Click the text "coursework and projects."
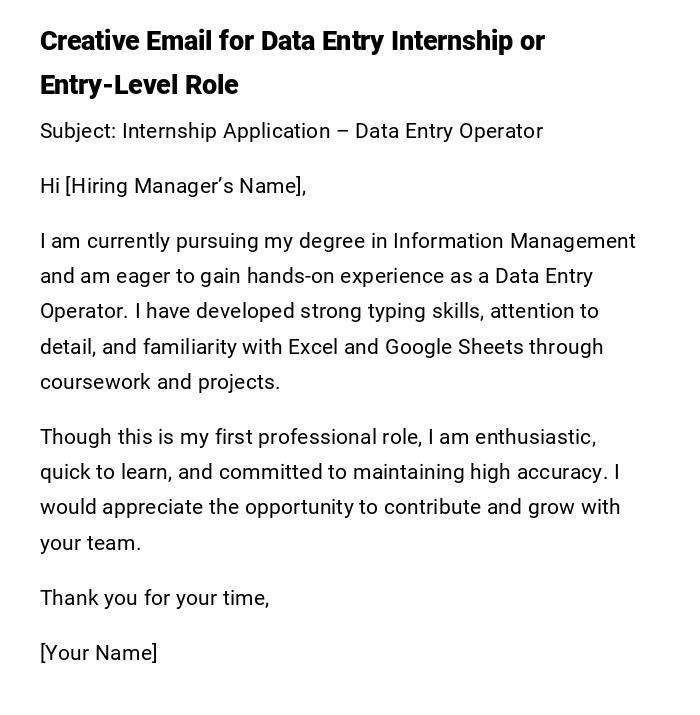 [160, 382]
